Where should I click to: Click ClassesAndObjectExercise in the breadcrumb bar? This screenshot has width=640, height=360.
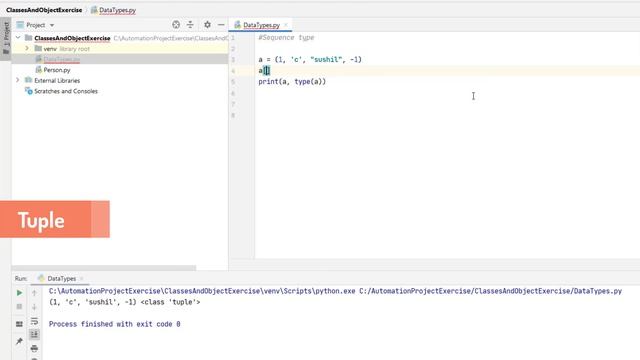pyautogui.click(x=44, y=10)
